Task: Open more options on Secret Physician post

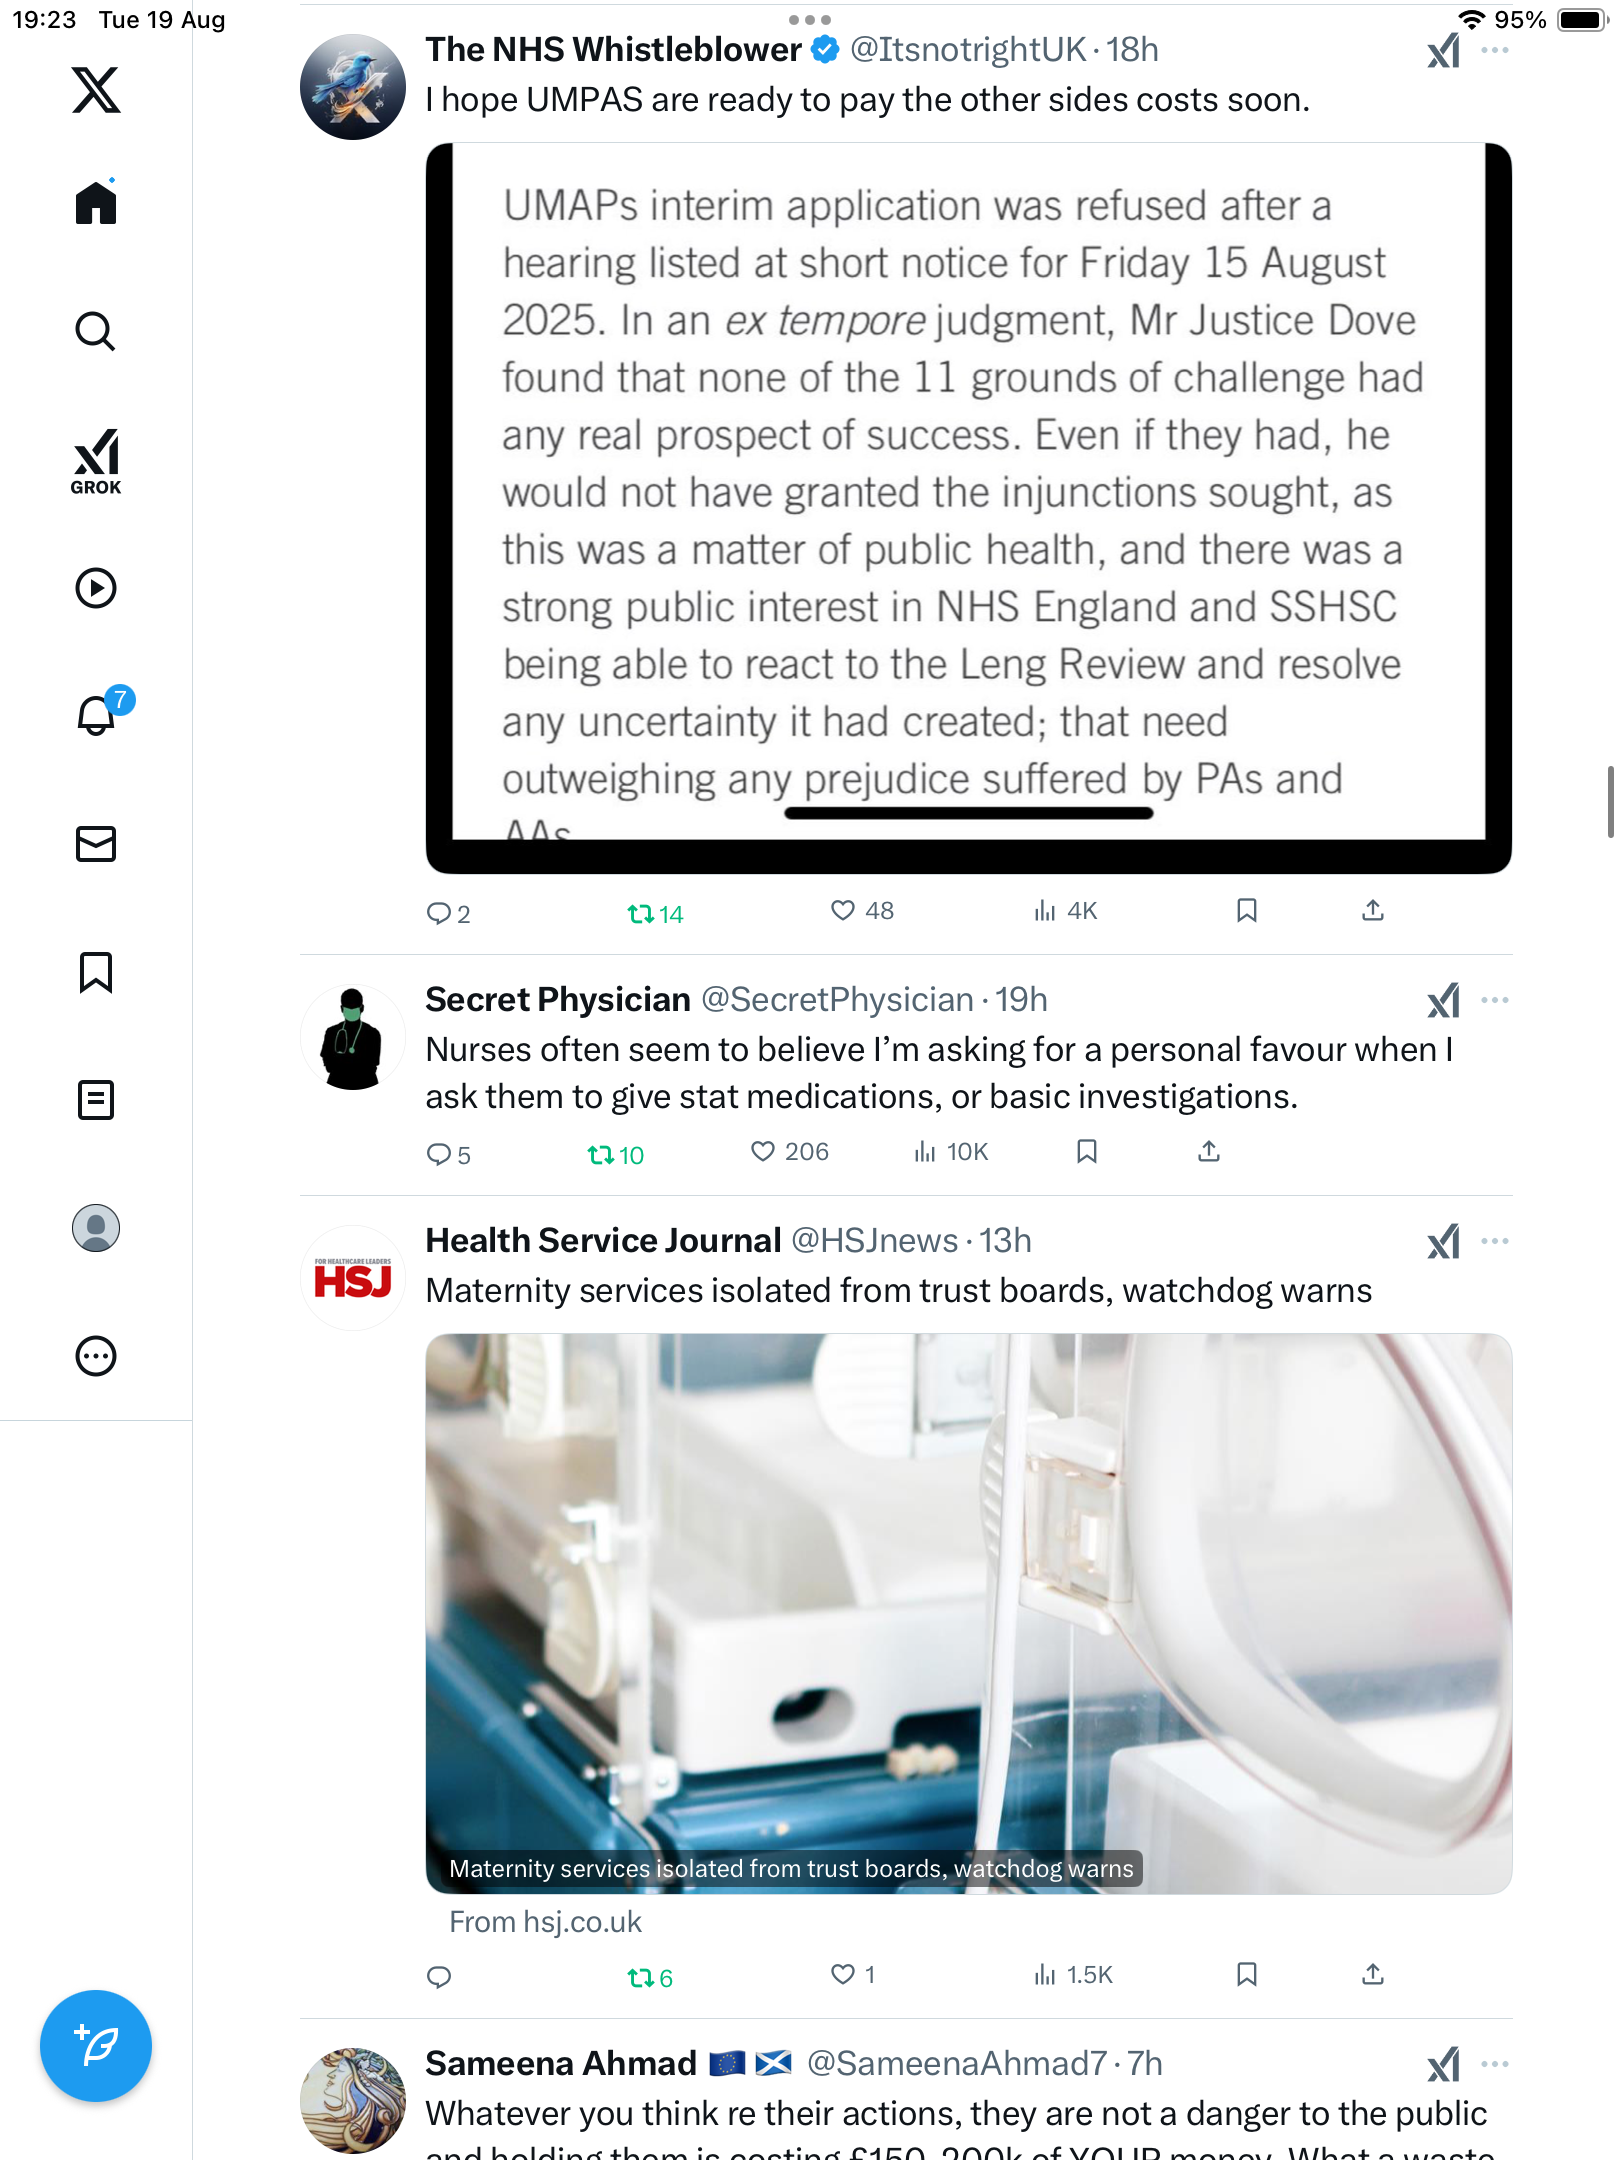Action: (1495, 1000)
